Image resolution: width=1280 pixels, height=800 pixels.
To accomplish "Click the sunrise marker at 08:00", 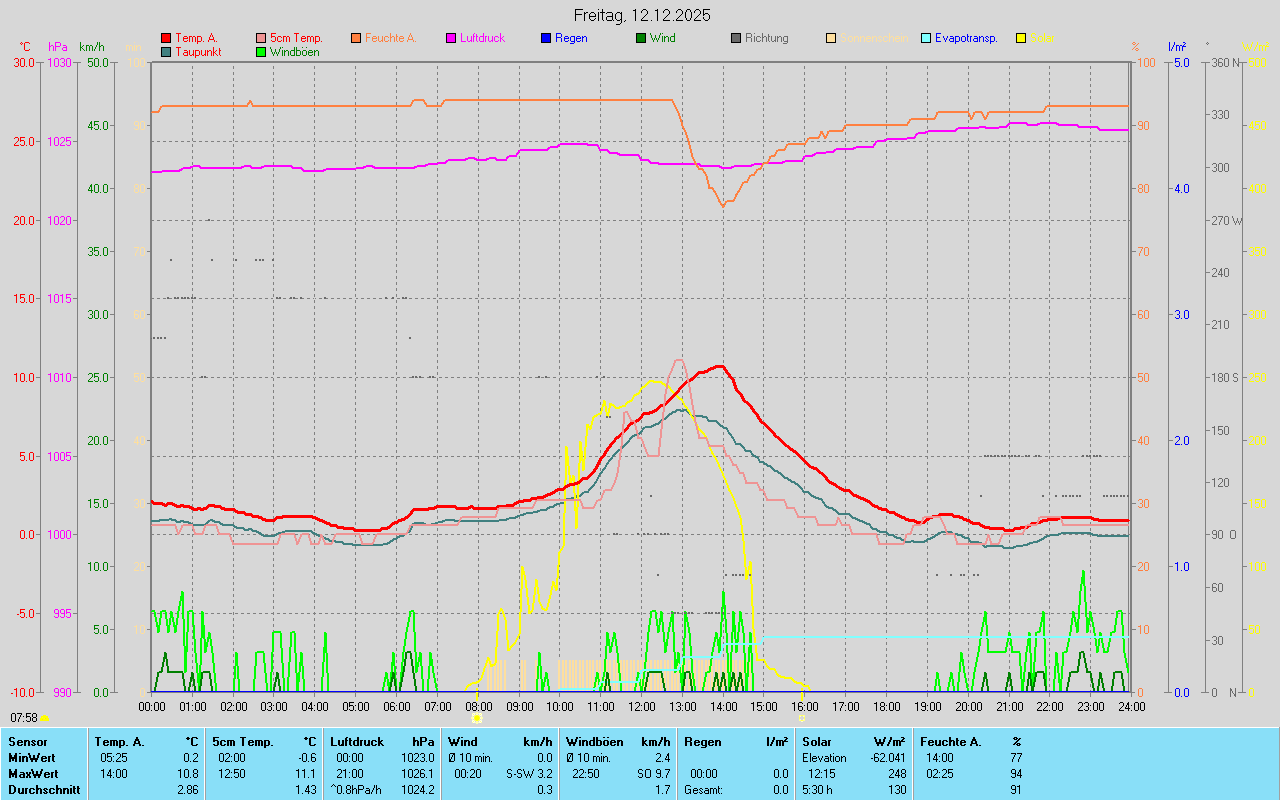I will tap(477, 718).
